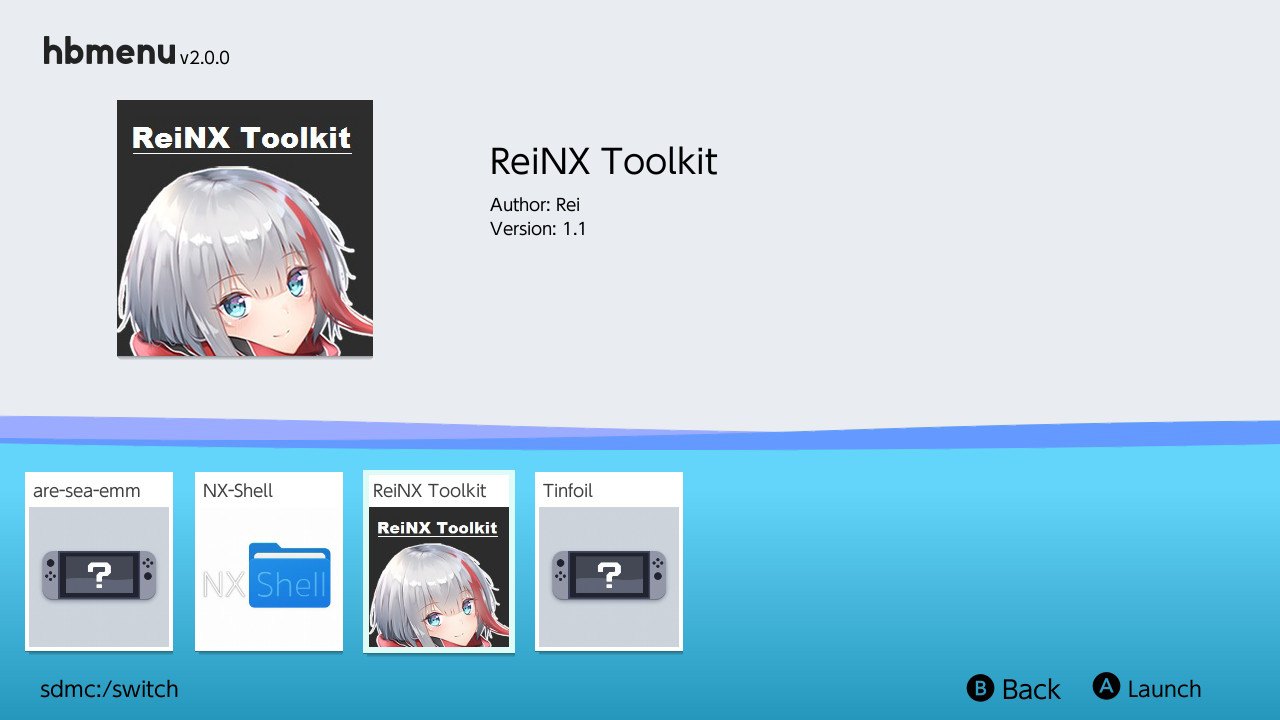The height and width of the screenshot is (720, 1280).
Task: Open the are-sea-emm homebrew tile
Action: [x=99, y=561]
